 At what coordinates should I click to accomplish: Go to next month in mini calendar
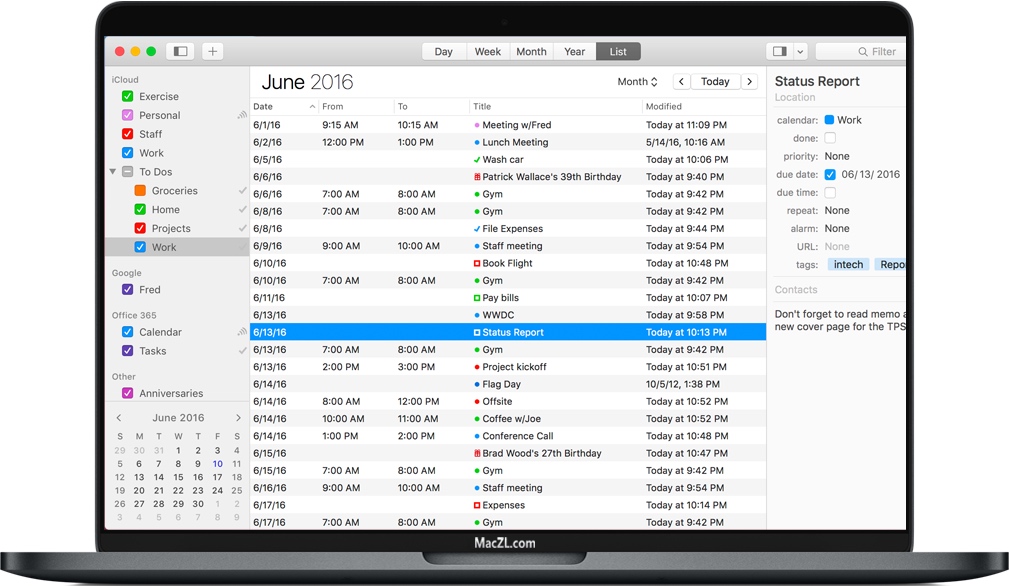[x=238, y=417]
